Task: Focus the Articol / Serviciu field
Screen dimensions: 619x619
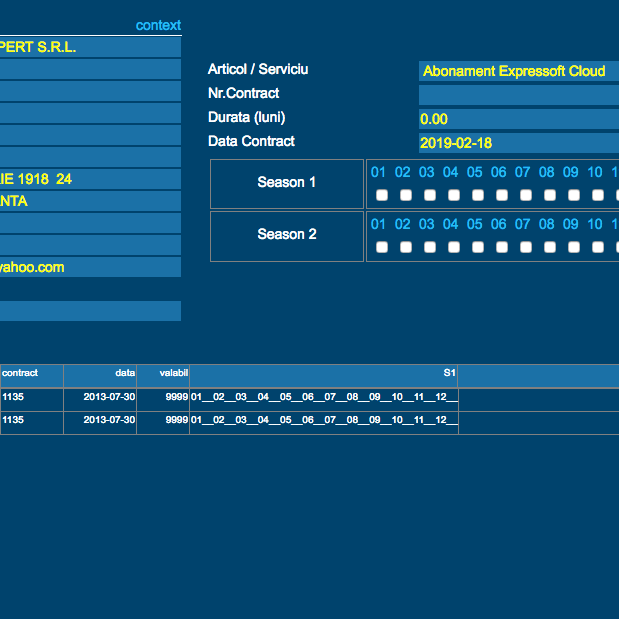Action: tap(518, 71)
